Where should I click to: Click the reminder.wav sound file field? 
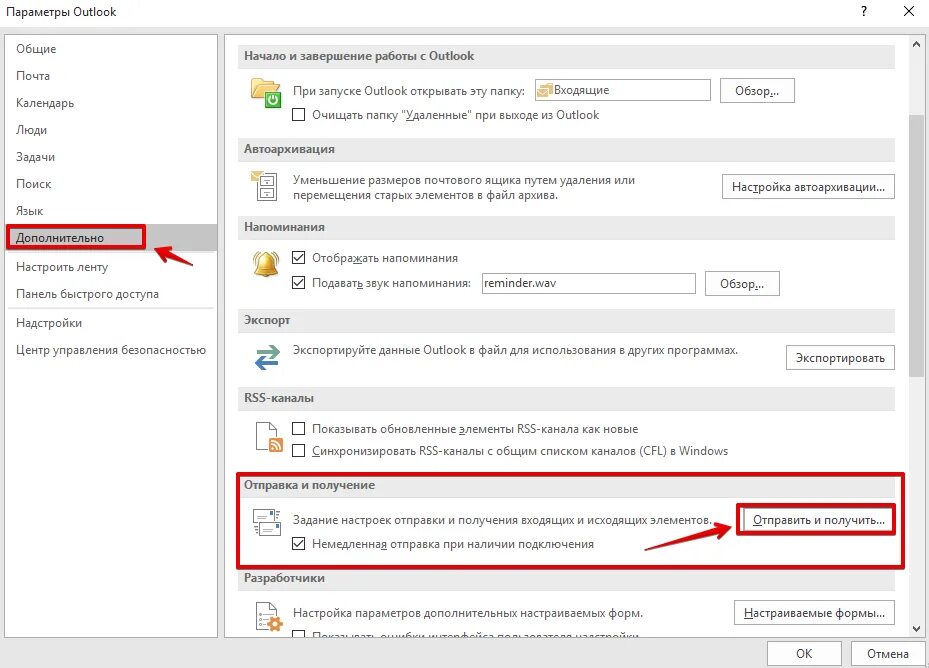[x=588, y=283]
